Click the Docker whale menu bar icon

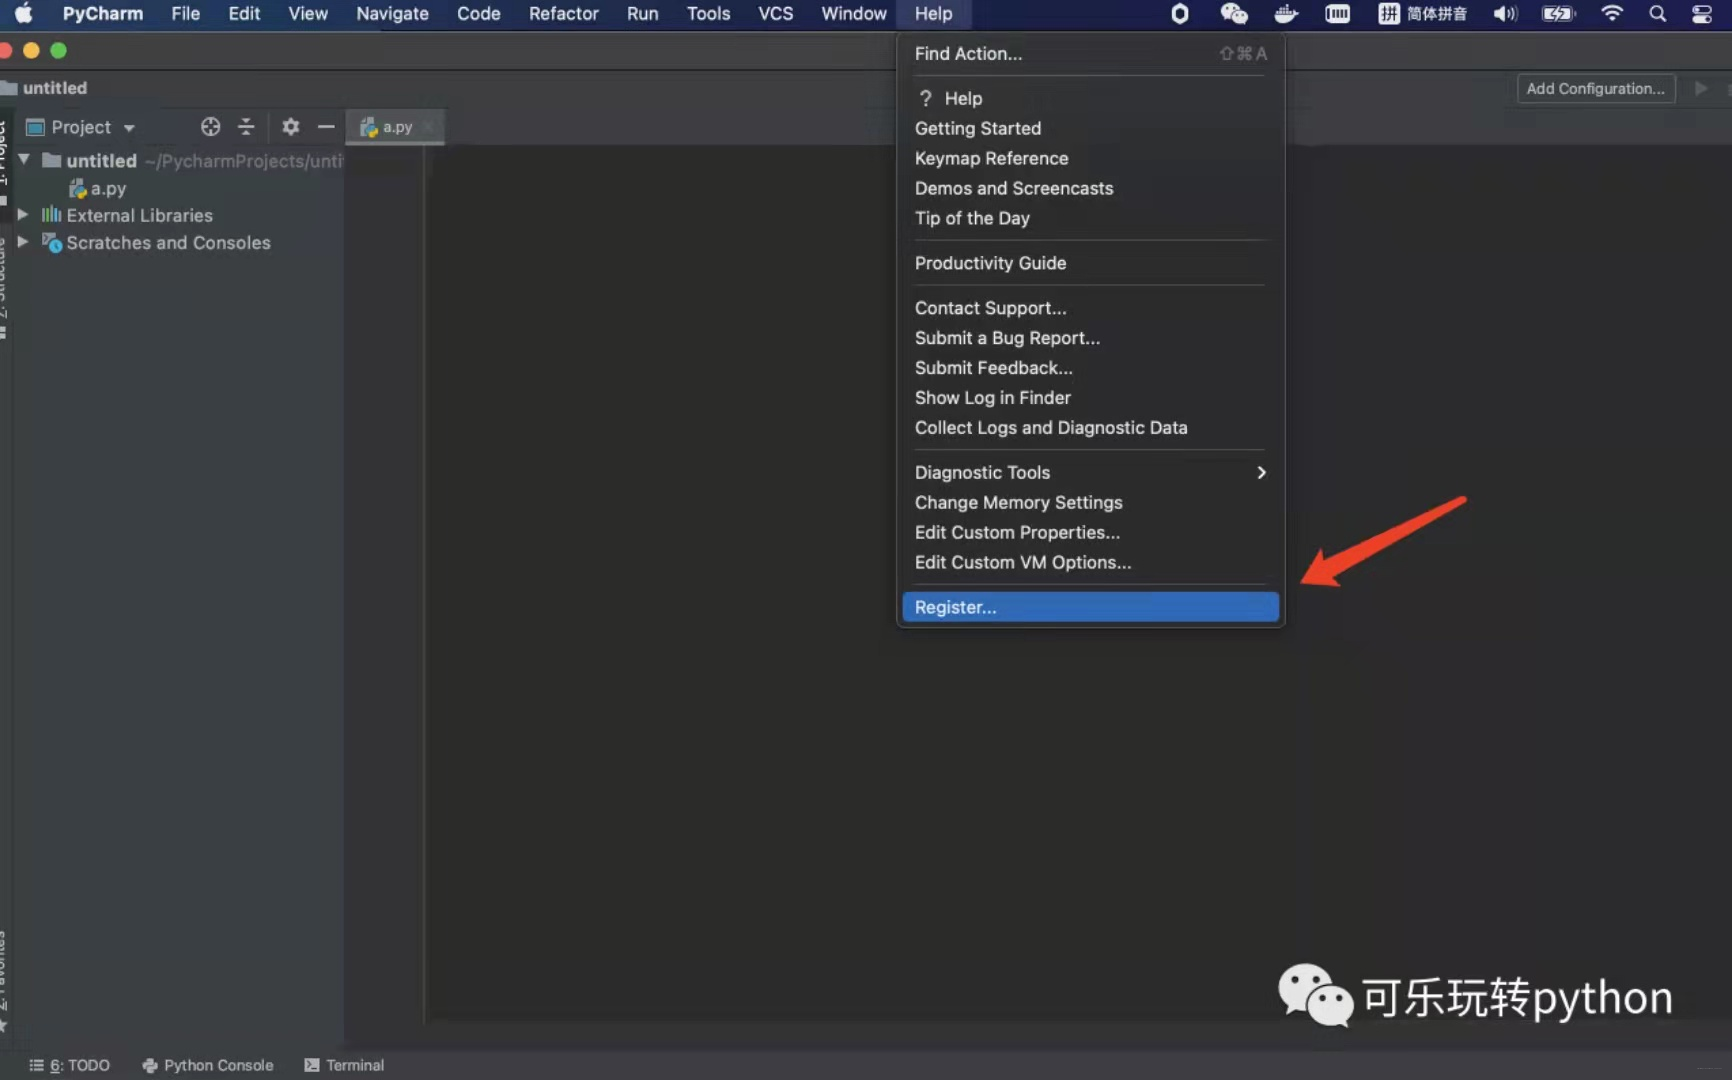tap(1285, 14)
